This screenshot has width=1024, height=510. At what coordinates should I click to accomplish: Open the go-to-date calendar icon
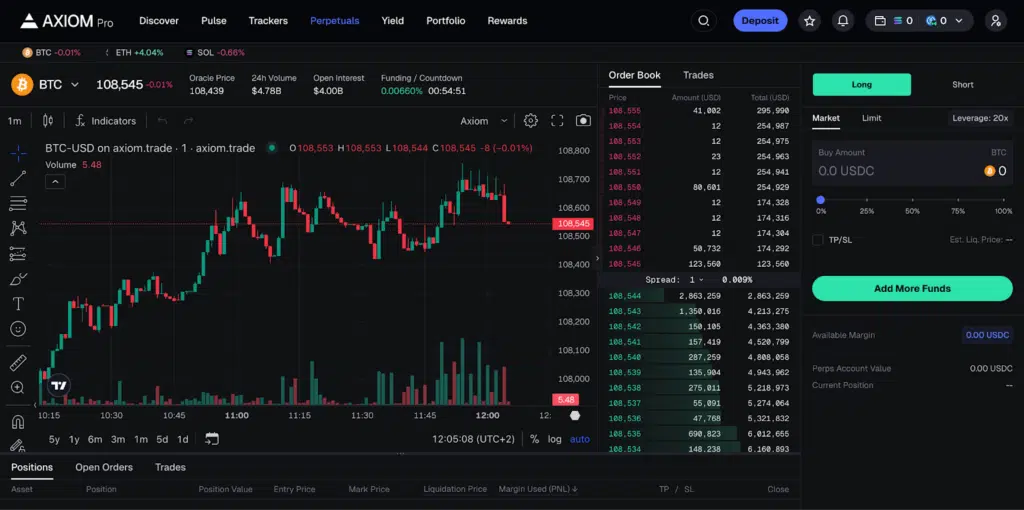[212, 439]
